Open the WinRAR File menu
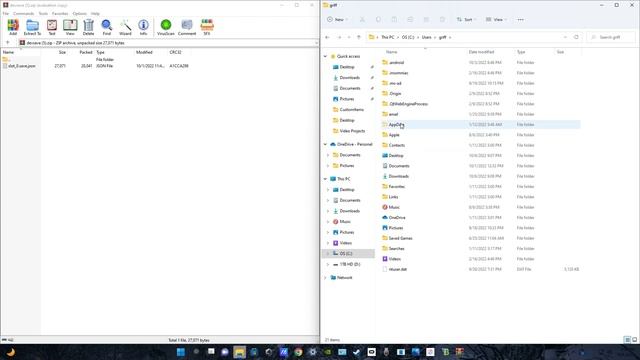The height and width of the screenshot is (360, 640). [6, 13]
